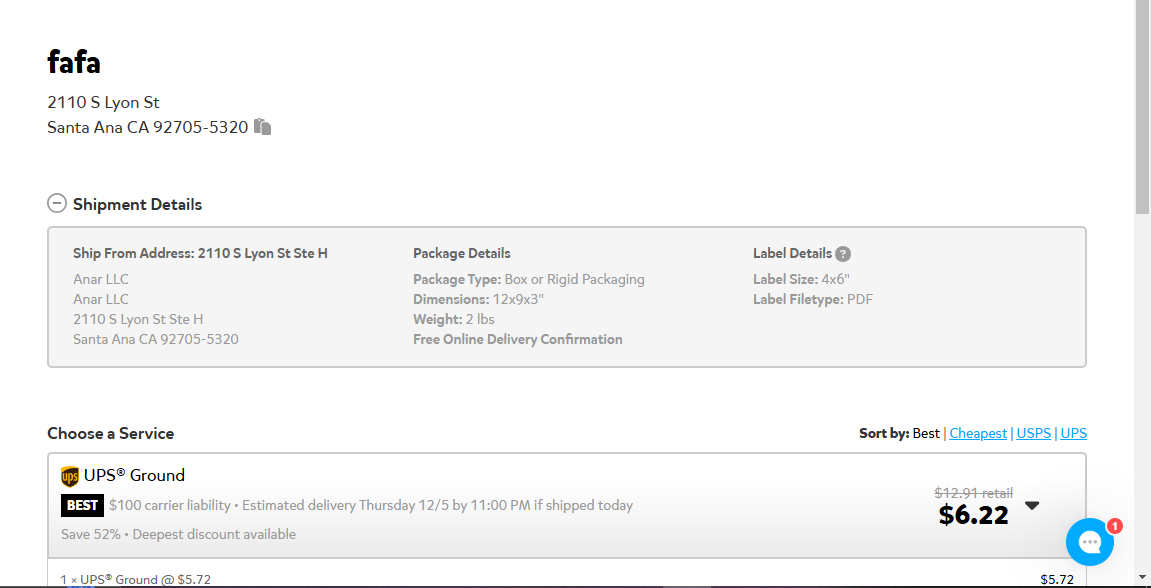Open the Label Details help question mark

click(x=843, y=254)
